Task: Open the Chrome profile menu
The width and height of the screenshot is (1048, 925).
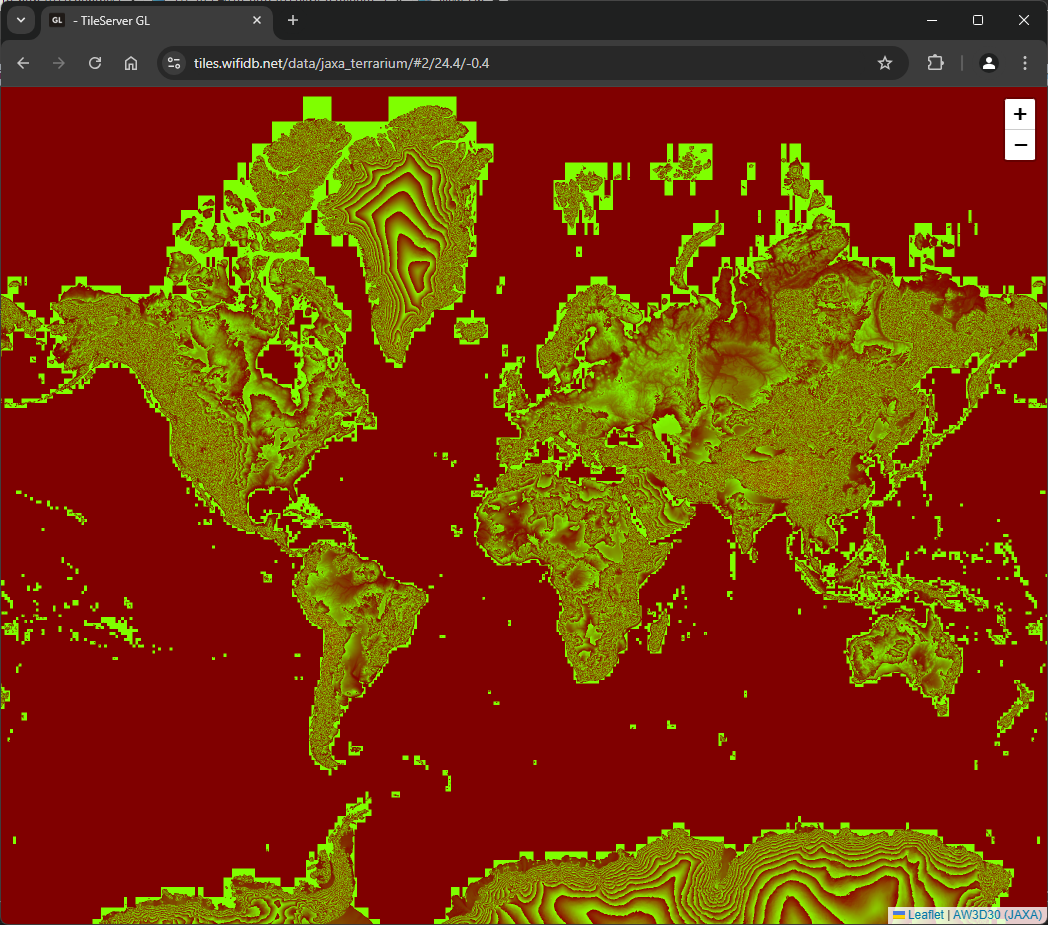Action: (x=988, y=63)
